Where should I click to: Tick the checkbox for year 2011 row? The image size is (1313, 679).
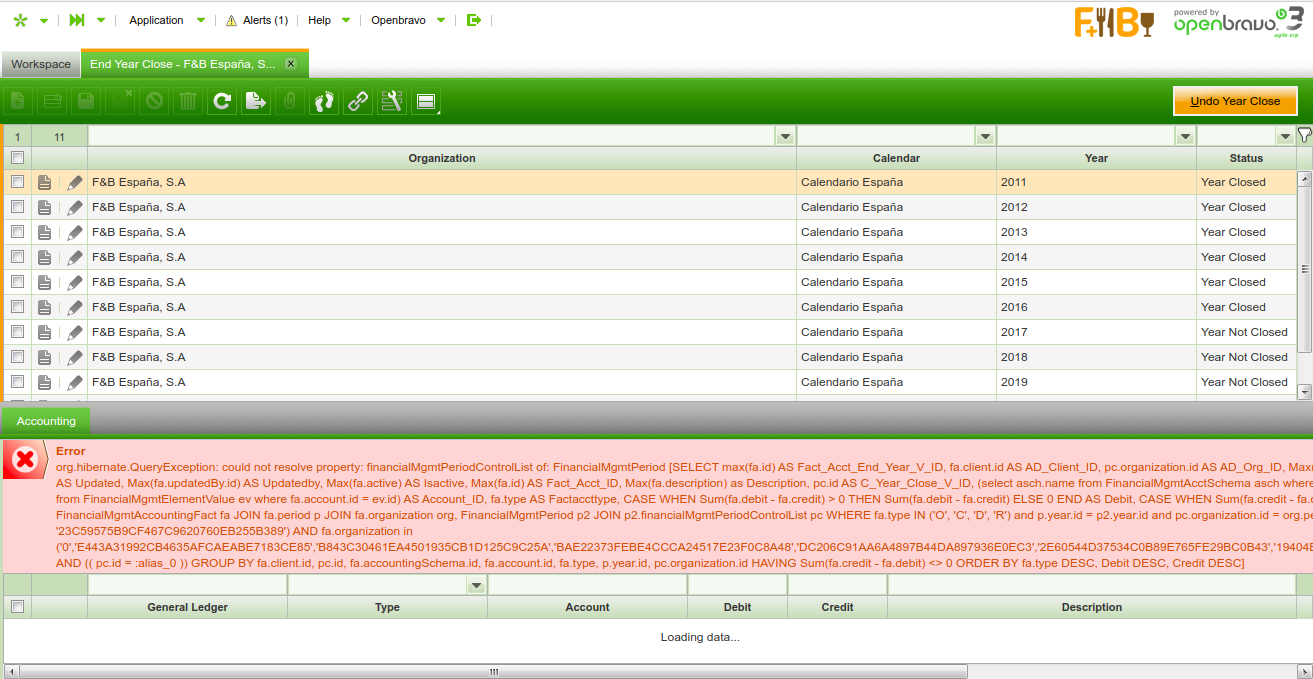point(17,182)
